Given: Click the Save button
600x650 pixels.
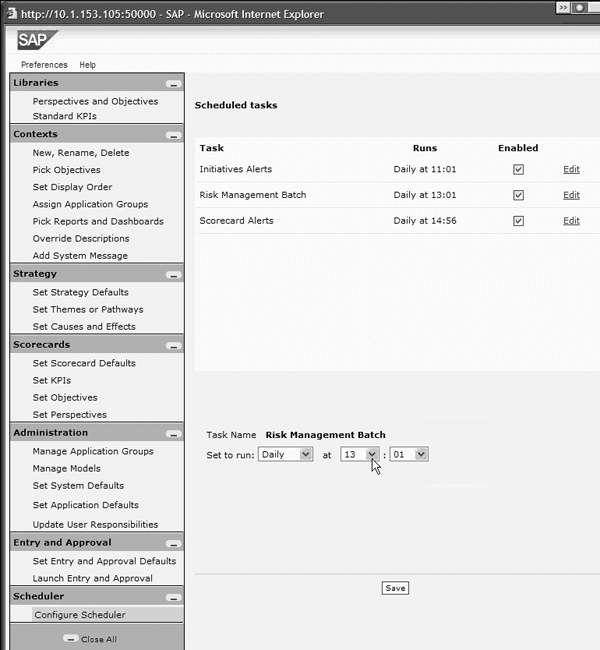Looking at the screenshot, I should click(x=395, y=588).
